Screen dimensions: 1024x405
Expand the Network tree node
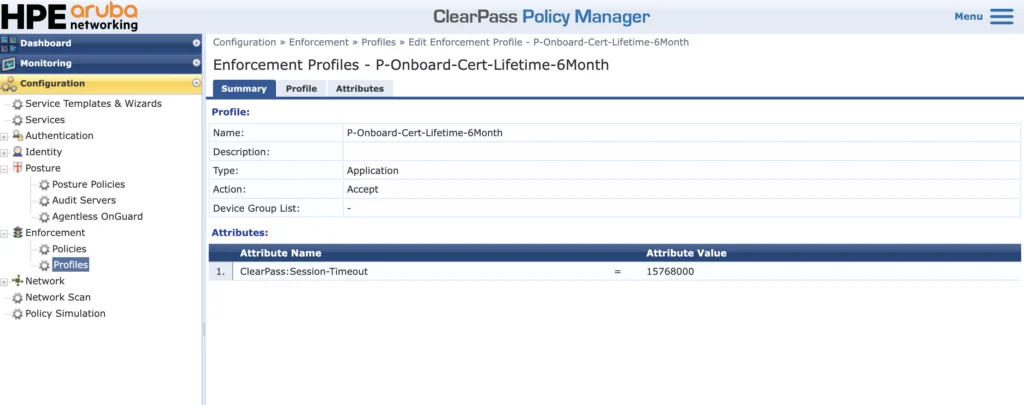click(4, 282)
